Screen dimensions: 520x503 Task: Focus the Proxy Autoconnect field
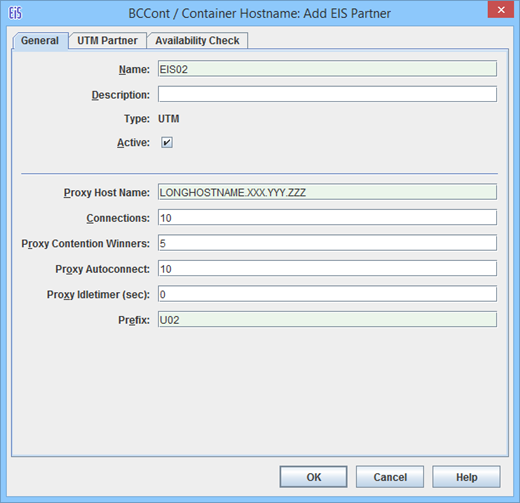[x=327, y=269]
